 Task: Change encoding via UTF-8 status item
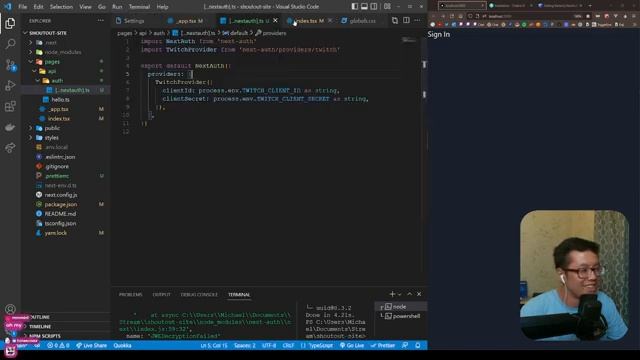point(269,345)
